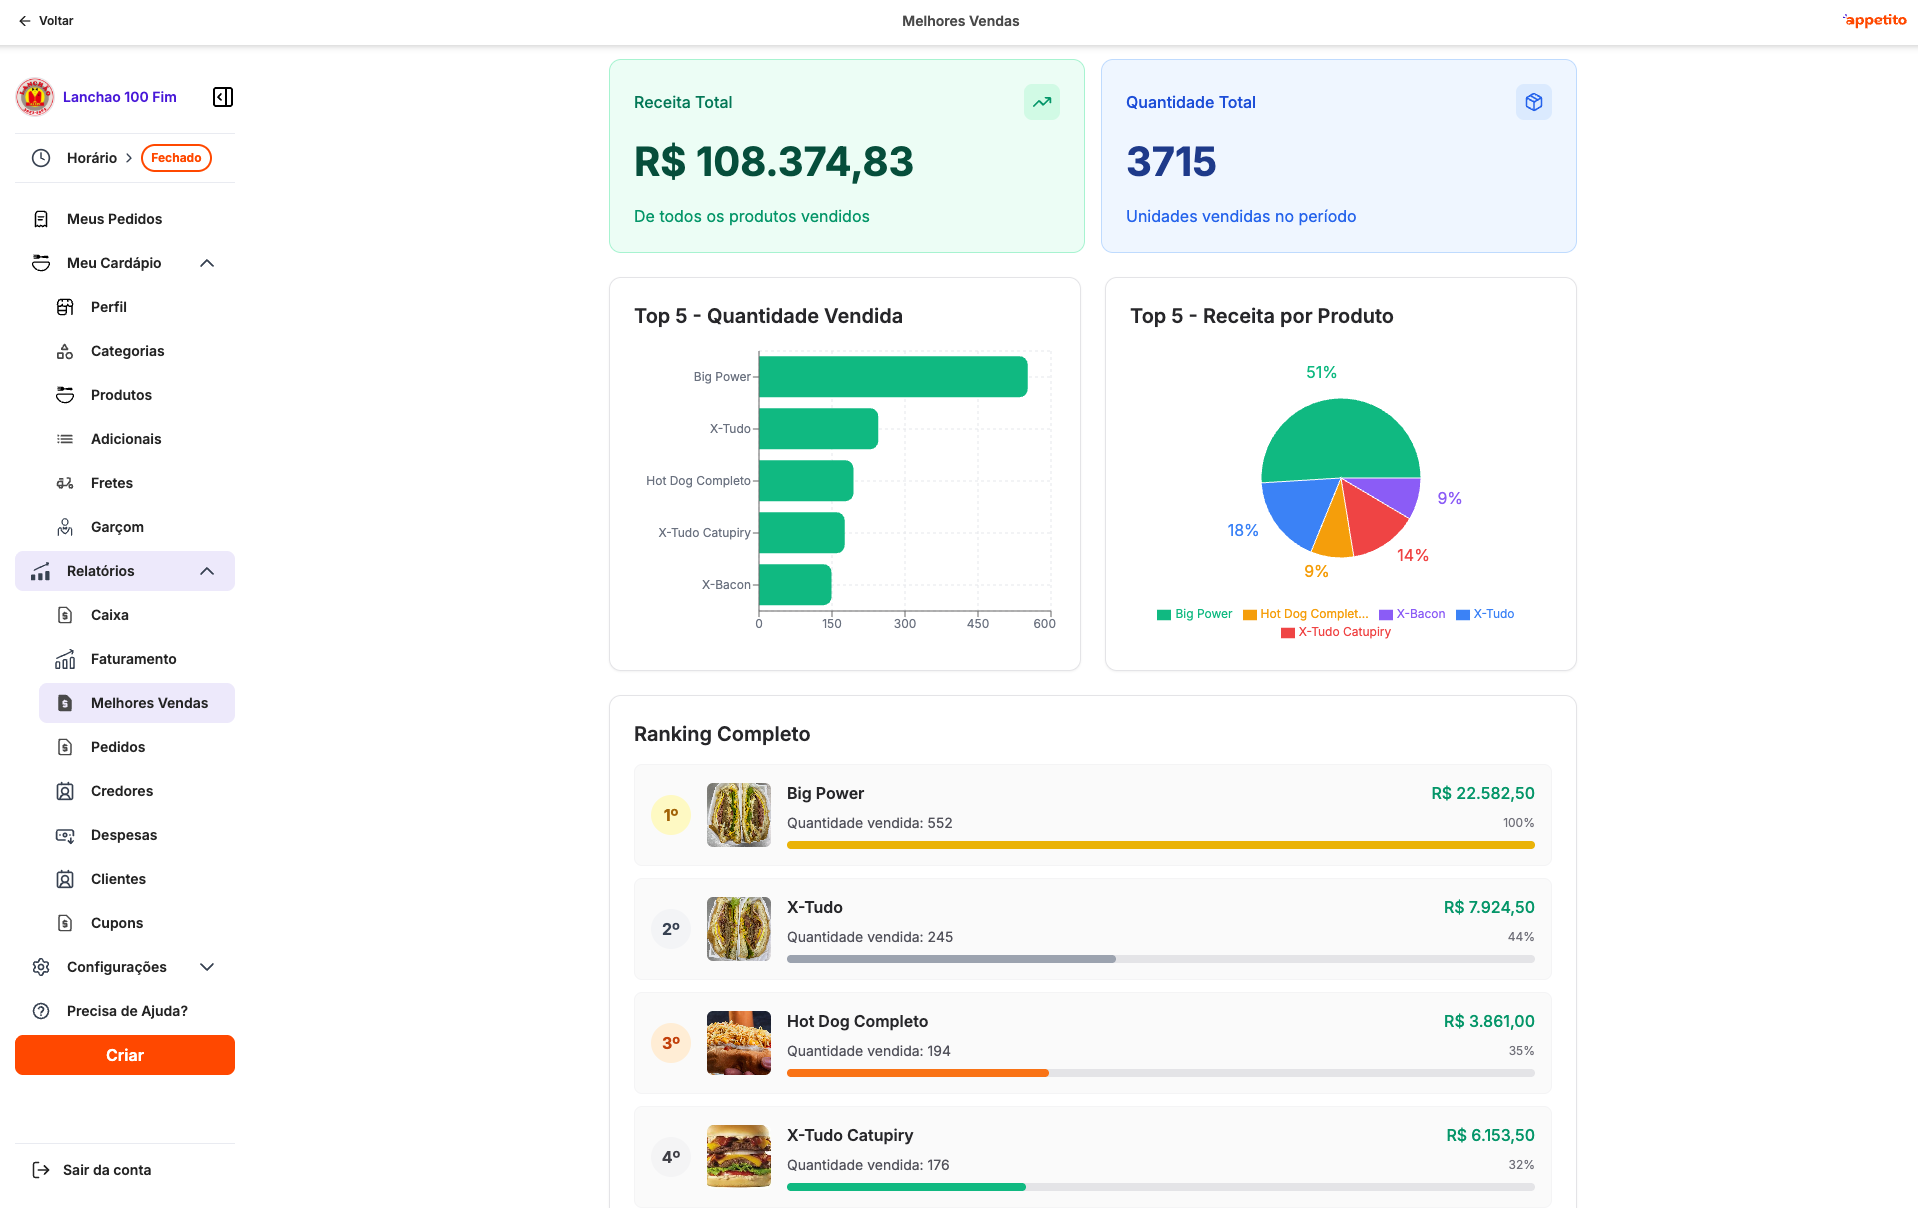Viewport: 1918px width, 1208px height.
Task: Click the Perfil storefront icon
Action: (x=65, y=307)
